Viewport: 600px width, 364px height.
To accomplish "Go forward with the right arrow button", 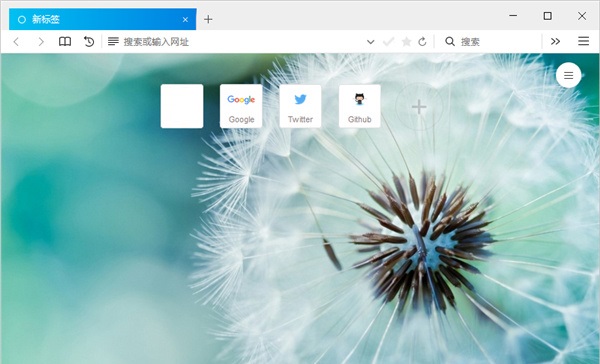I will pos(41,41).
